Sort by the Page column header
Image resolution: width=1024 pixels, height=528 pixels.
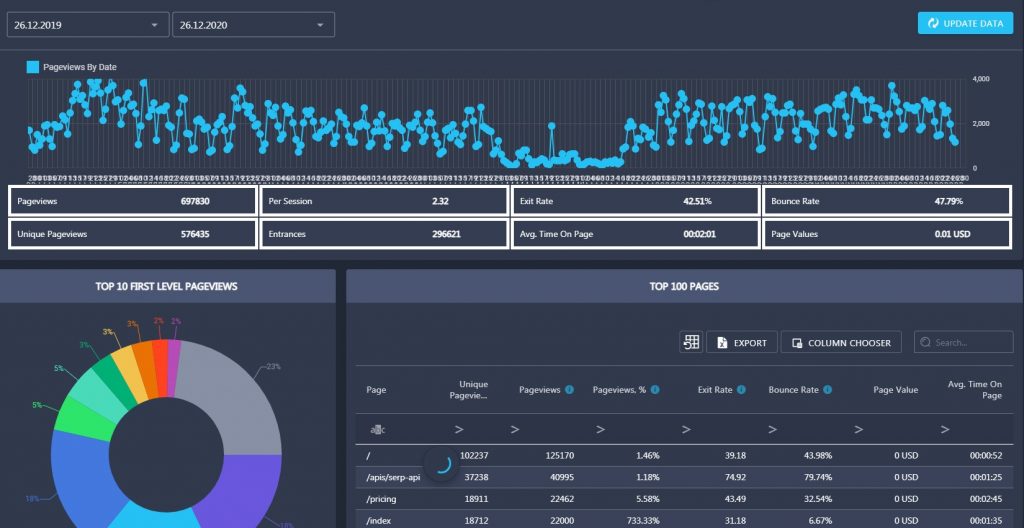point(376,389)
